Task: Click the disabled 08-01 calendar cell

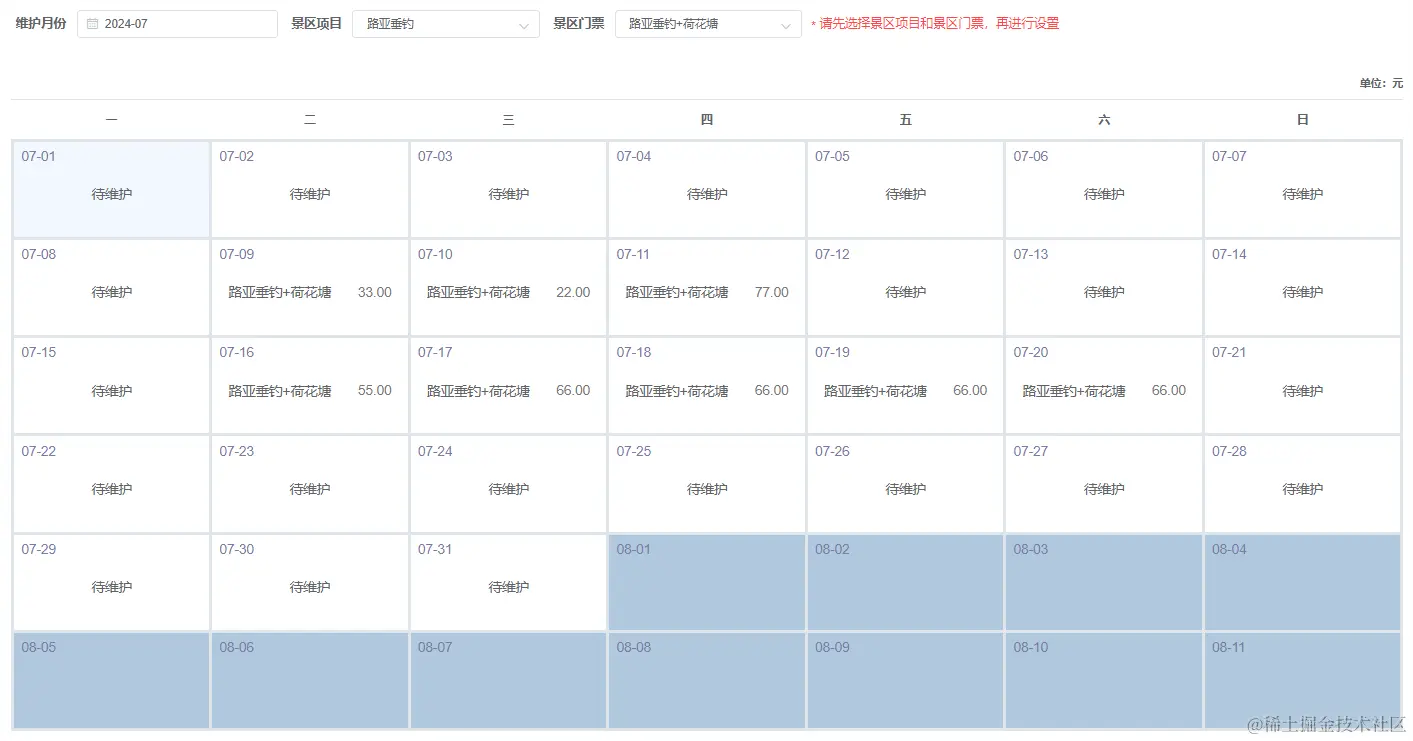Action: (705, 580)
